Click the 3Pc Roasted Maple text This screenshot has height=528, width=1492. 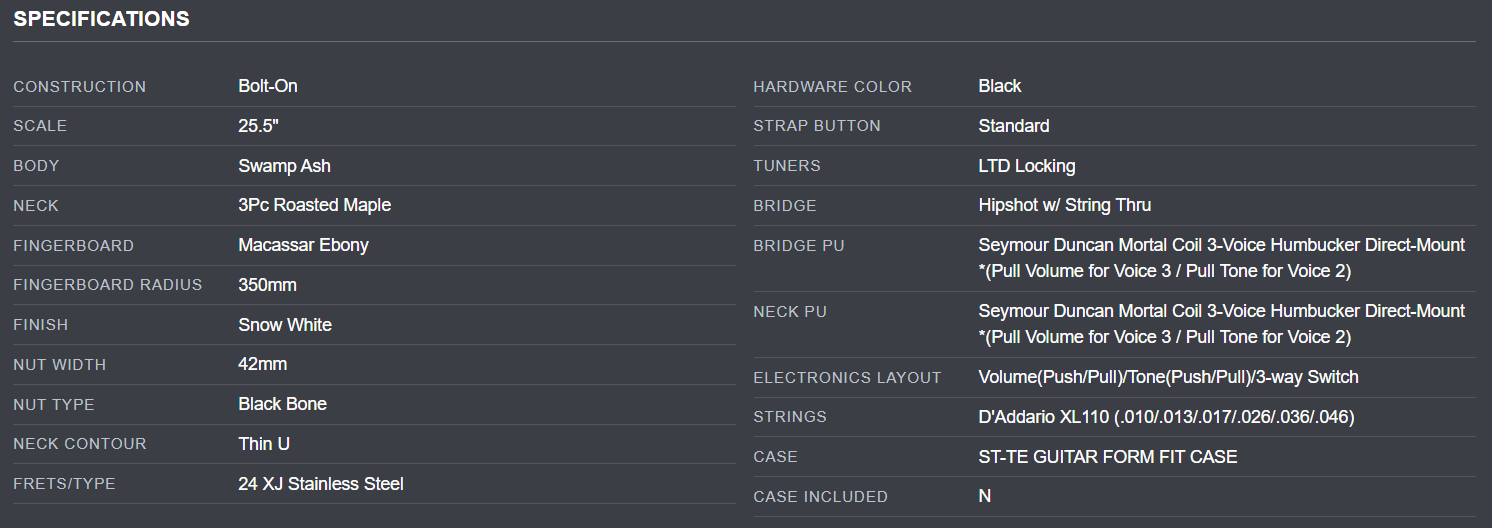314,205
